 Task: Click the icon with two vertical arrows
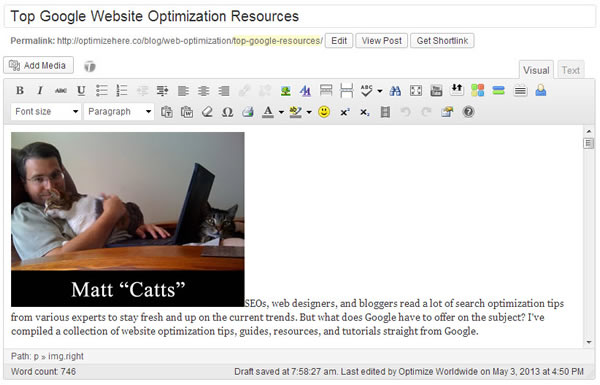point(457,90)
